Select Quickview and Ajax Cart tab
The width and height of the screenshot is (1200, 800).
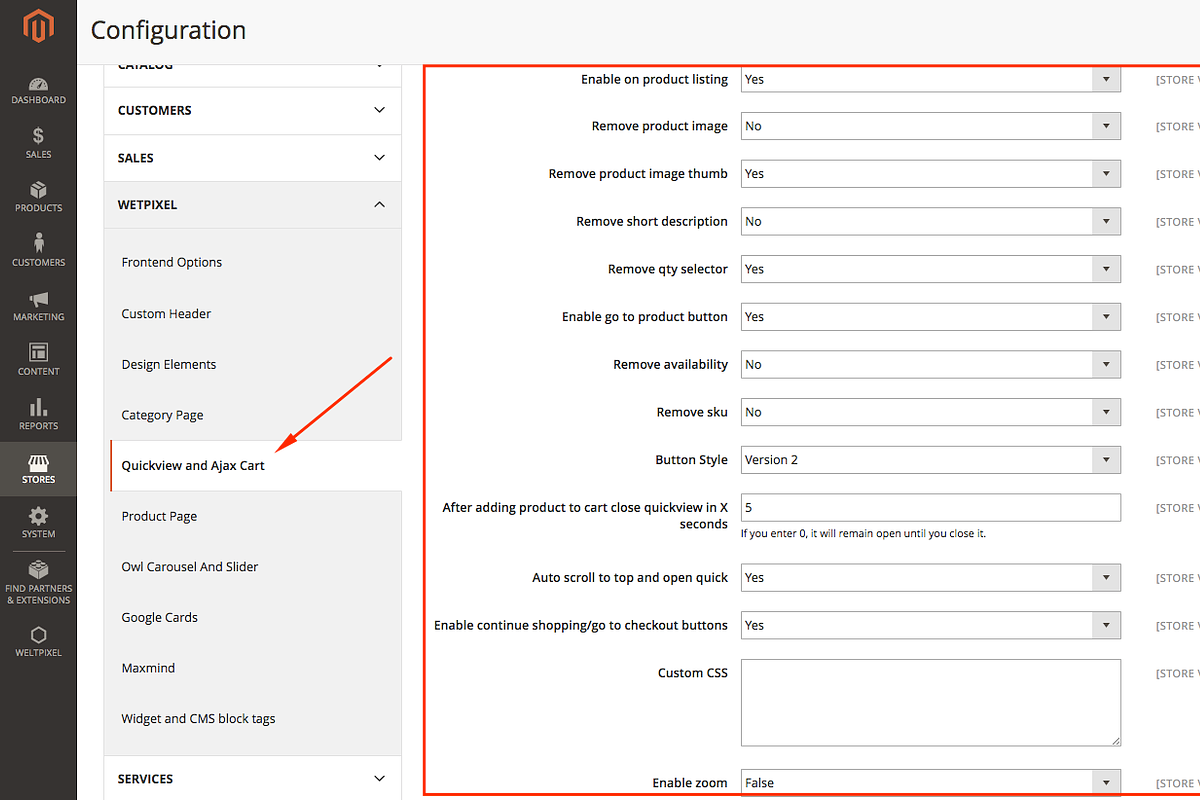pyautogui.click(x=193, y=465)
